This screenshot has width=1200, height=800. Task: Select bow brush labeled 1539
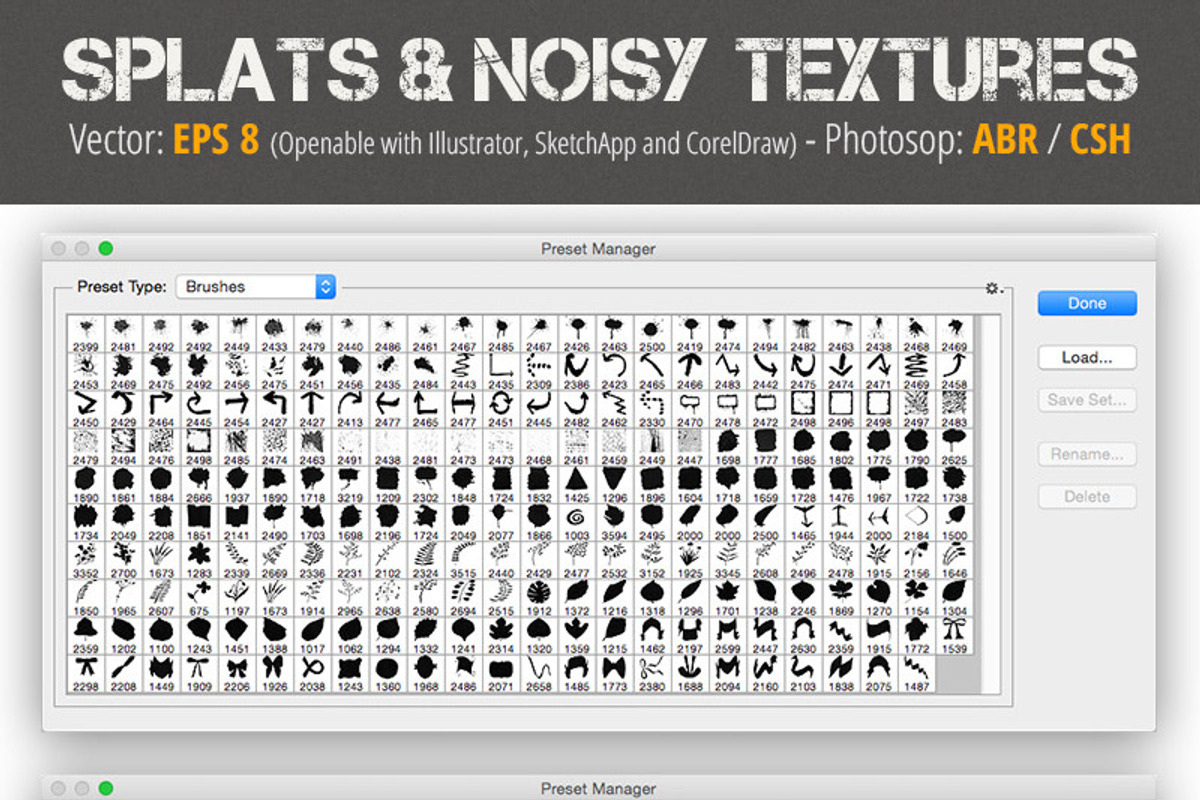coord(955,635)
